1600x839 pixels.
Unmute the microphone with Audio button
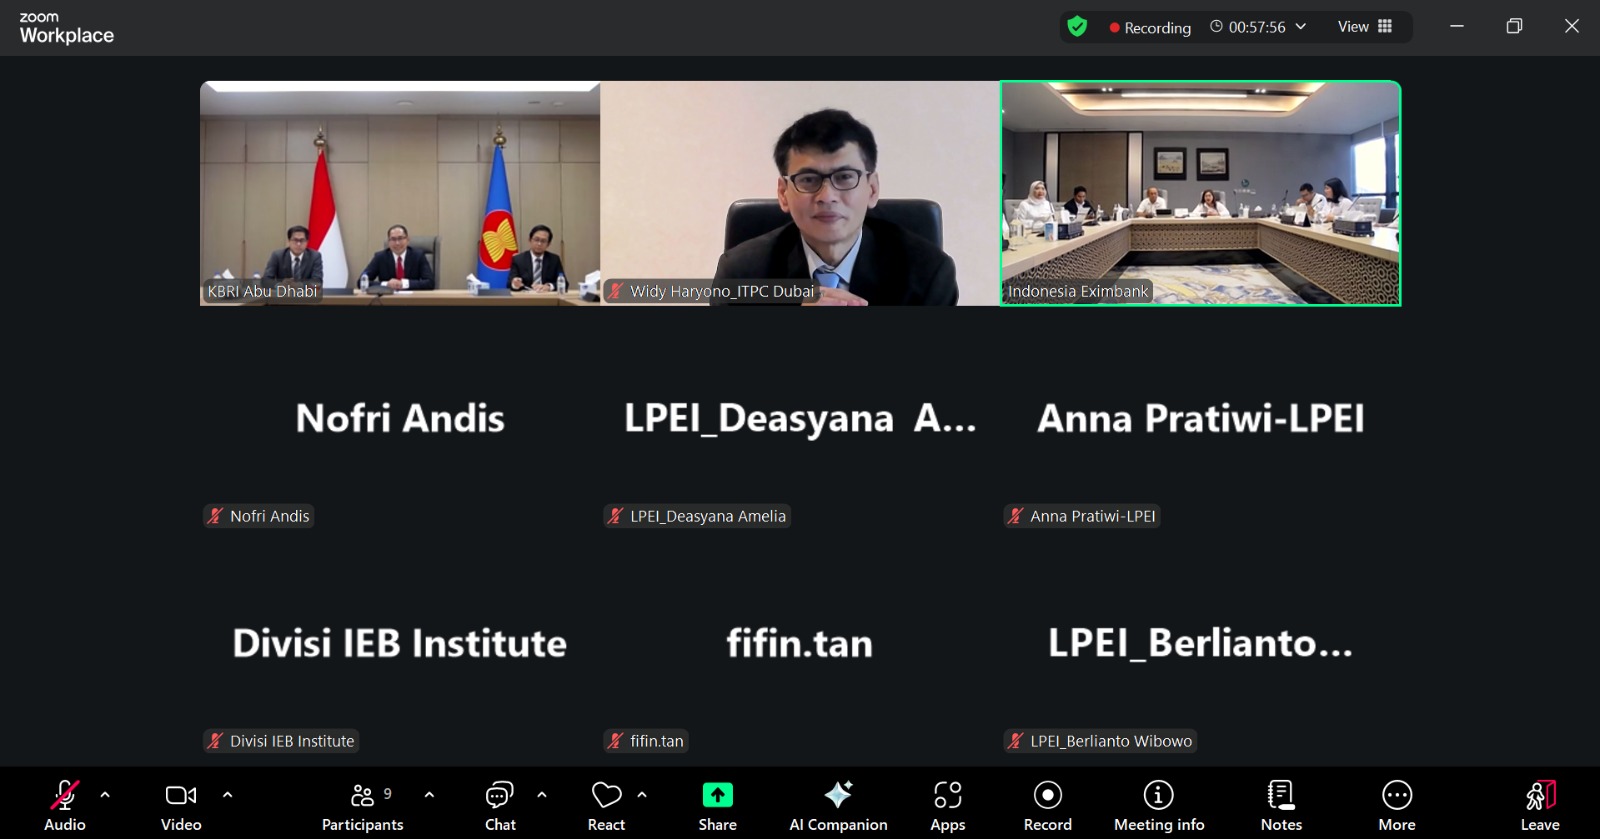pyautogui.click(x=65, y=805)
